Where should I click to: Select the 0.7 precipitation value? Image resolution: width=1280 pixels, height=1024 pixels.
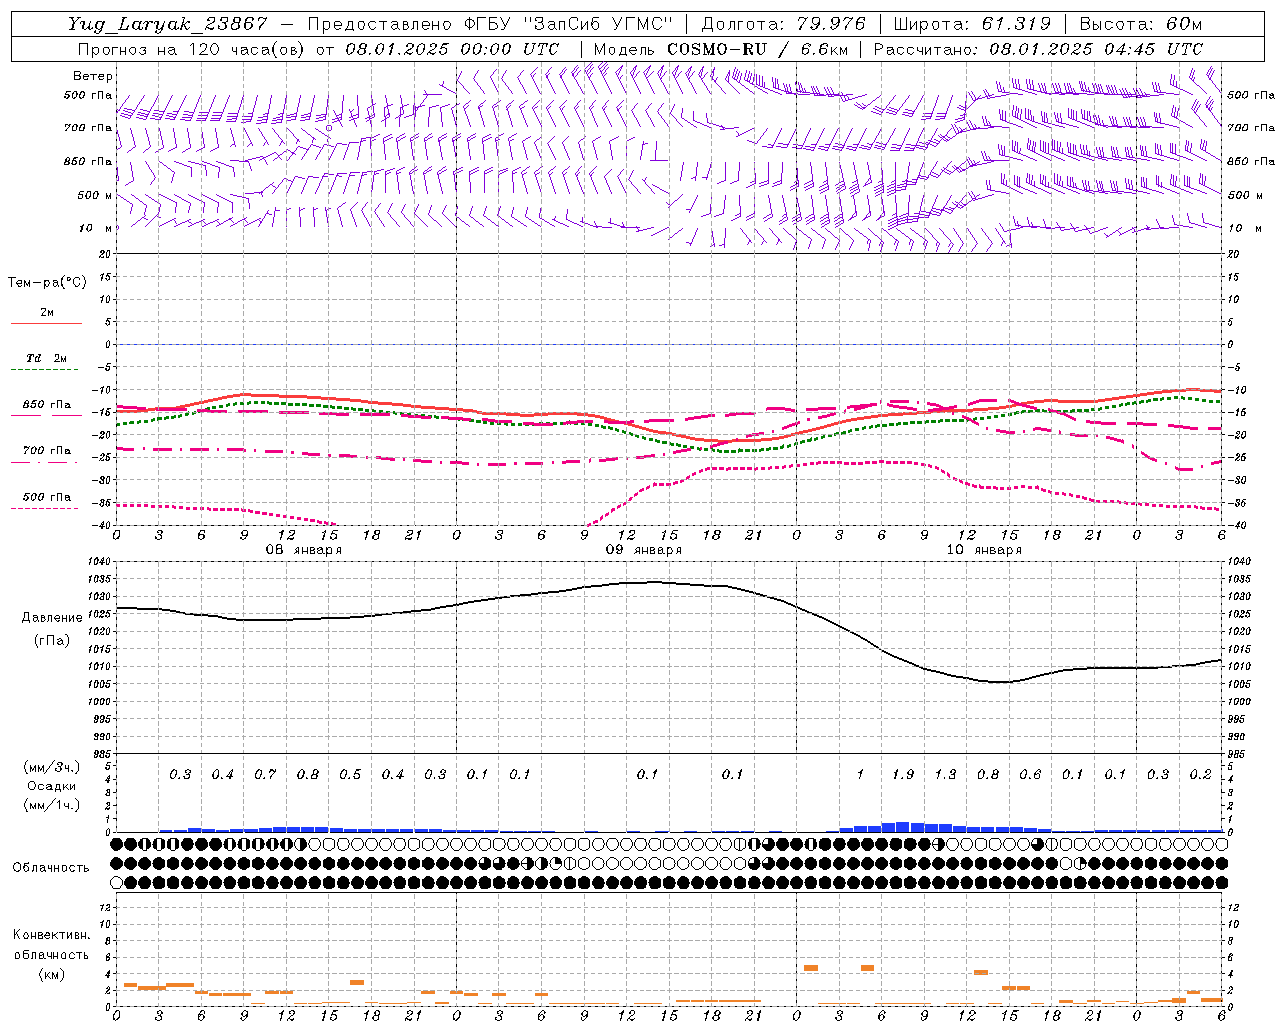click(x=265, y=774)
